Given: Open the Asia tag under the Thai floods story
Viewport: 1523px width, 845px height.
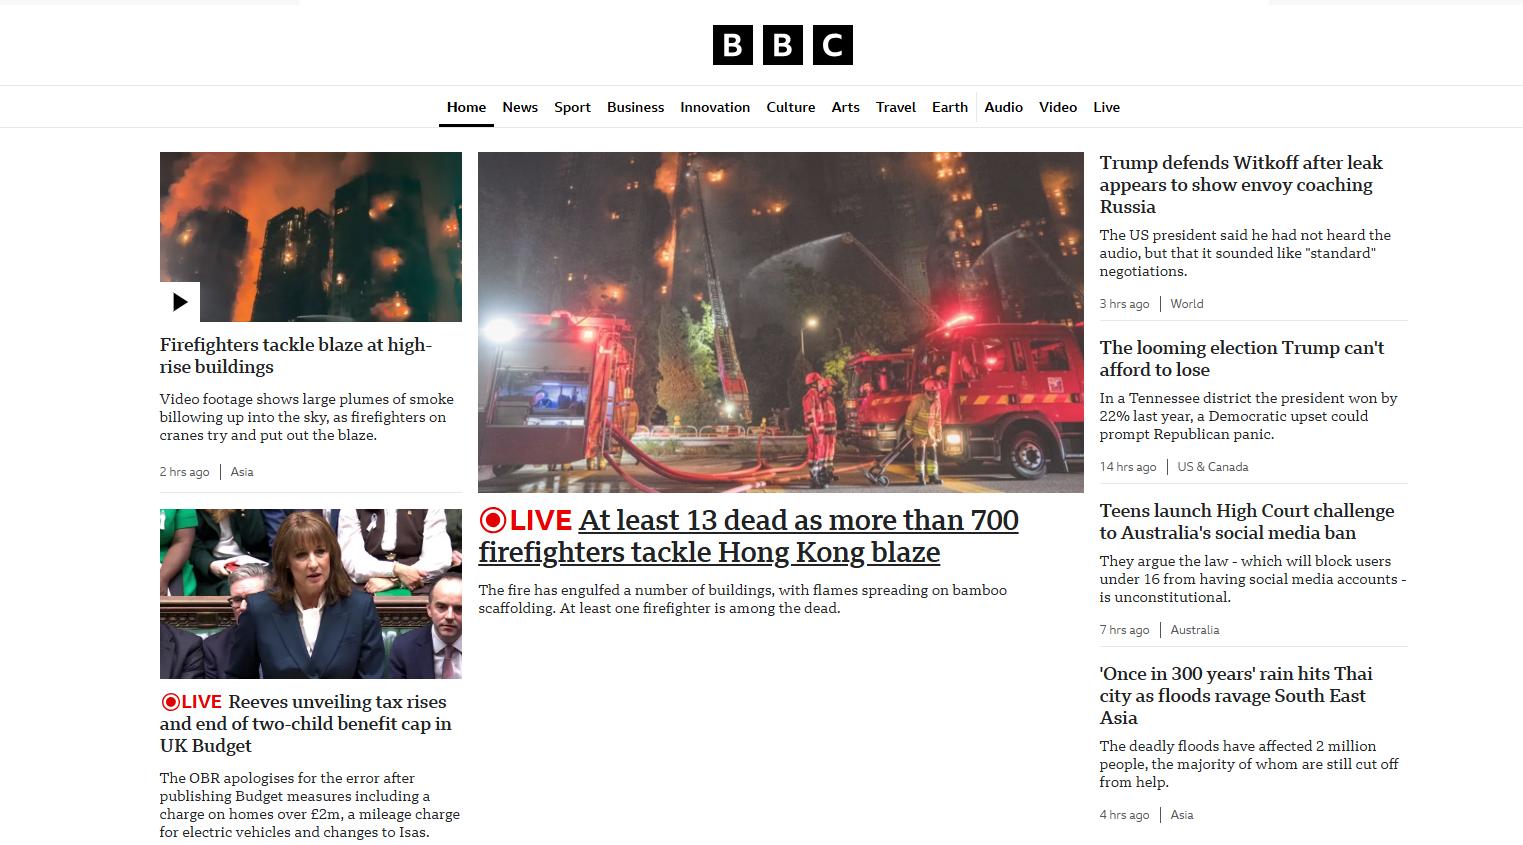Looking at the screenshot, I should (1182, 815).
